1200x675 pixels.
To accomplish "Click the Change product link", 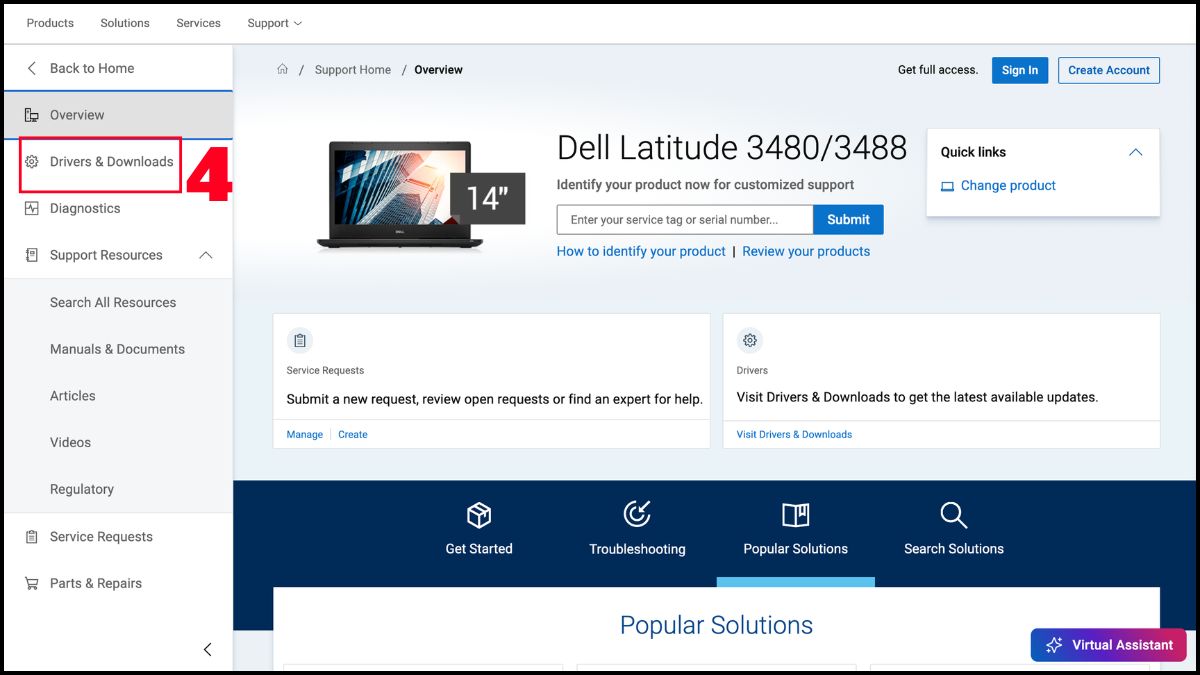I will coord(1008,186).
